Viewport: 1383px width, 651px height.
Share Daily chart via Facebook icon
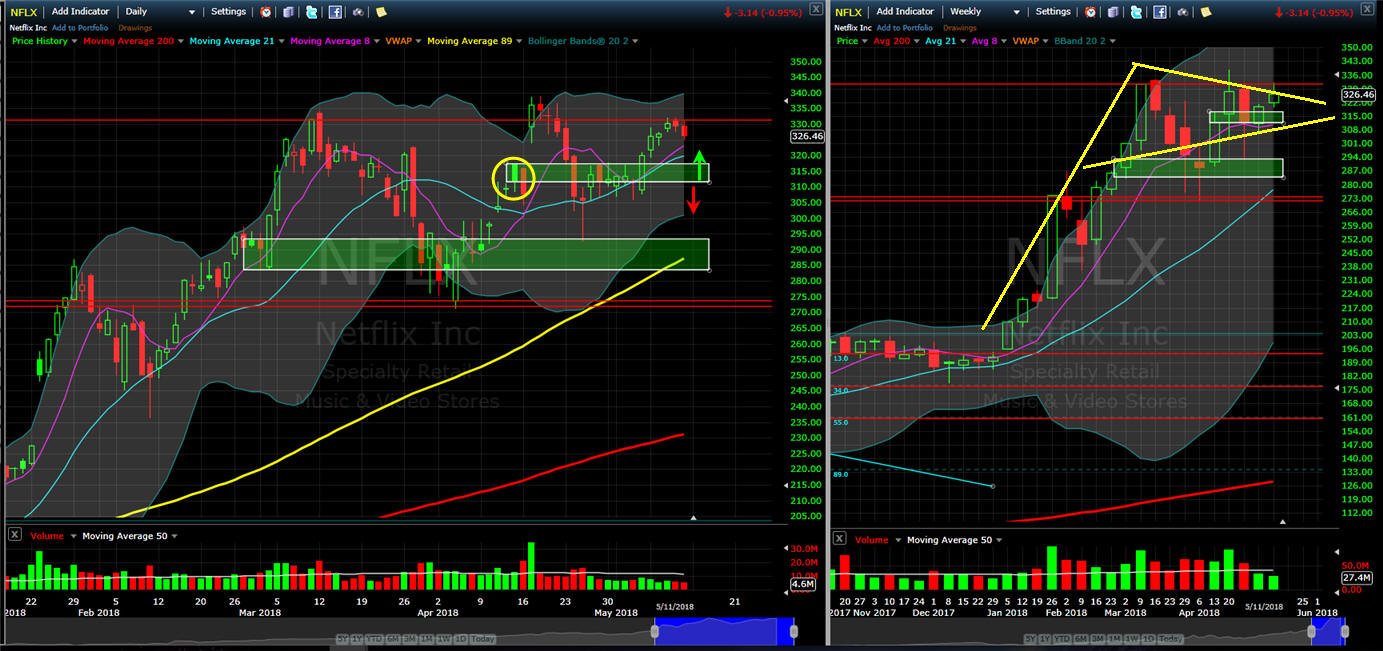tap(335, 12)
